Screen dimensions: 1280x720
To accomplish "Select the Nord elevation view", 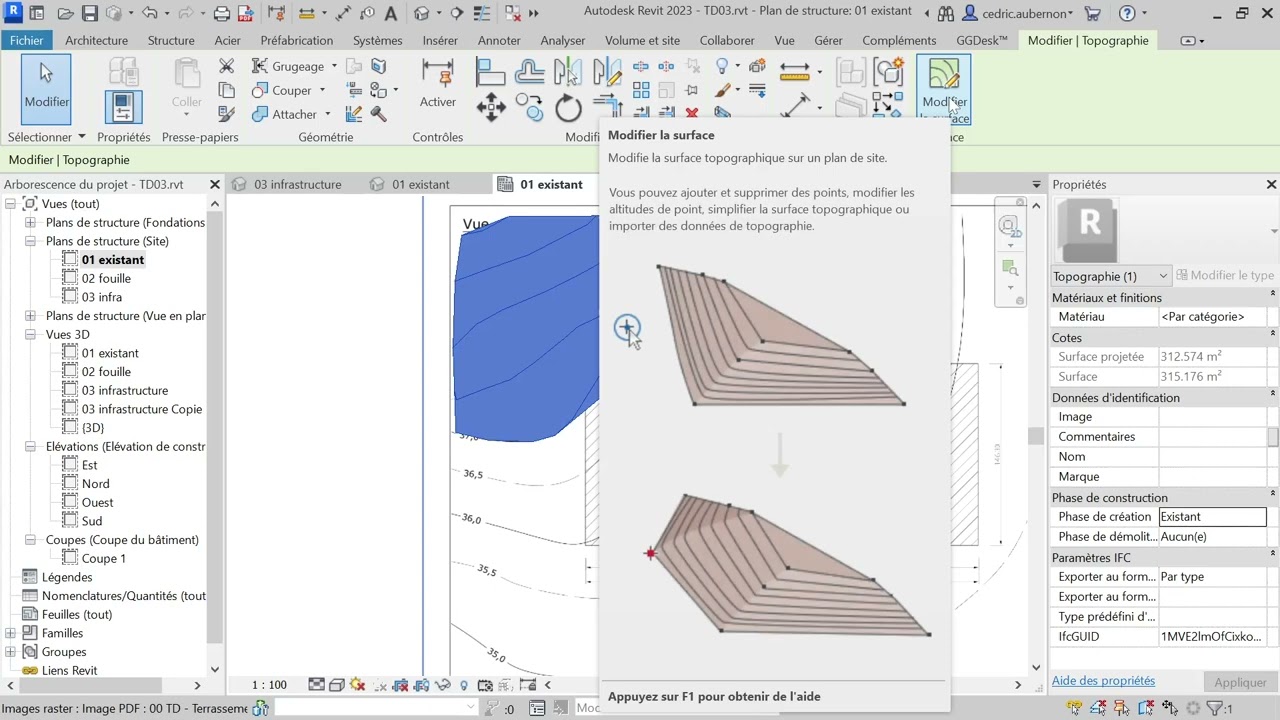I will point(96,484).
